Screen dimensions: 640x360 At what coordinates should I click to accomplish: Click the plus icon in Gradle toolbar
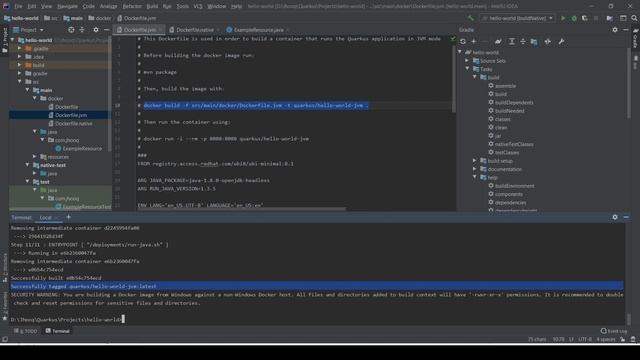473,42
